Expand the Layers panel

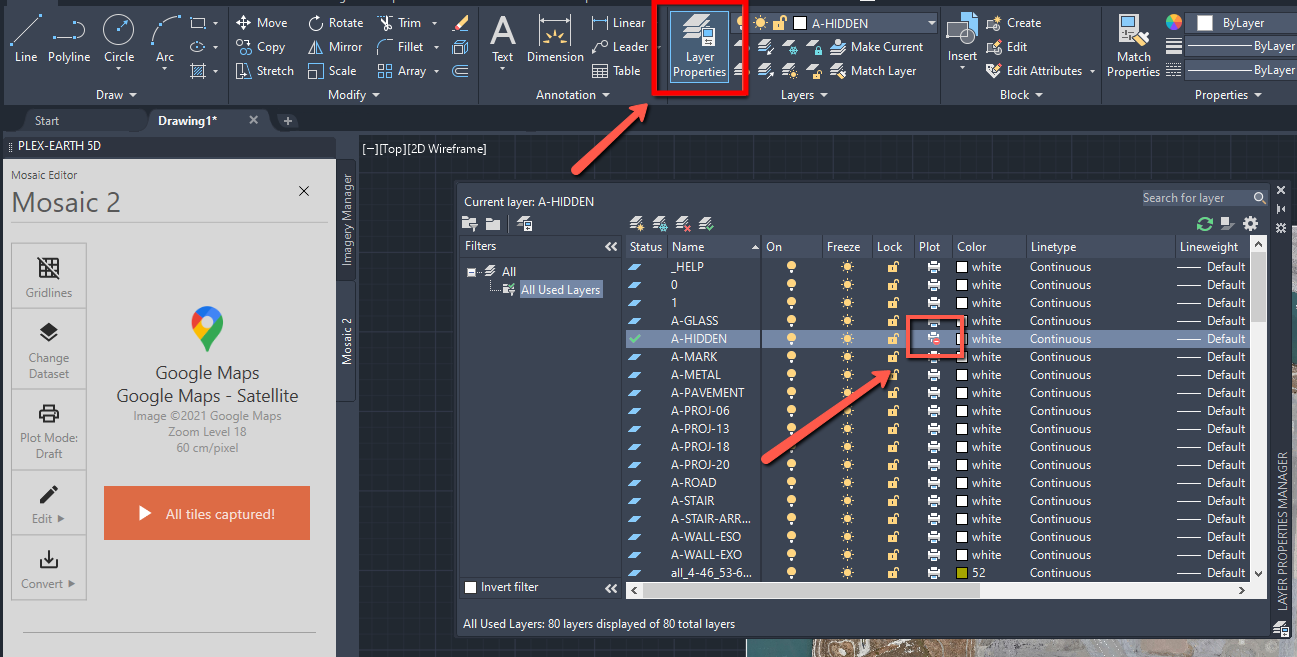804,95
